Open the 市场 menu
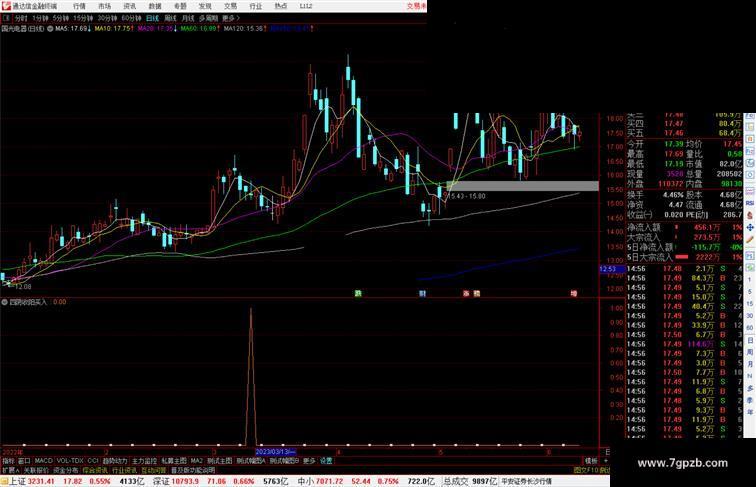This screenshot has width=756, height=487. point(104,6)
